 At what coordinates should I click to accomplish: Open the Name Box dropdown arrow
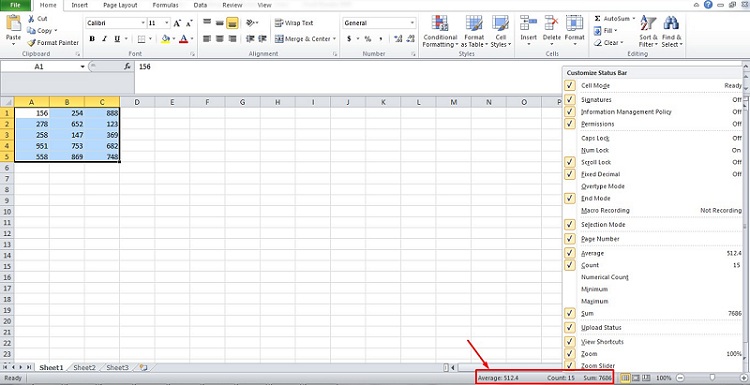pyautogui.click(x=83, y=67)
